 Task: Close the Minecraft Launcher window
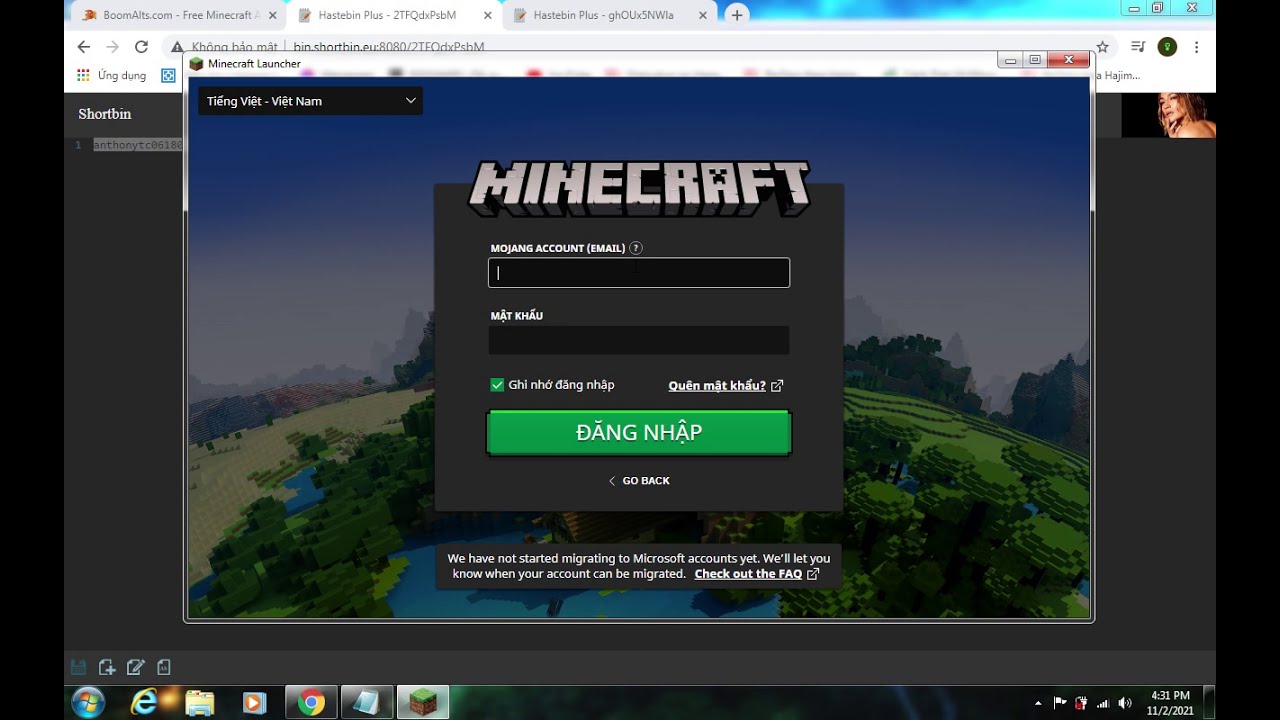point(1068,60)
